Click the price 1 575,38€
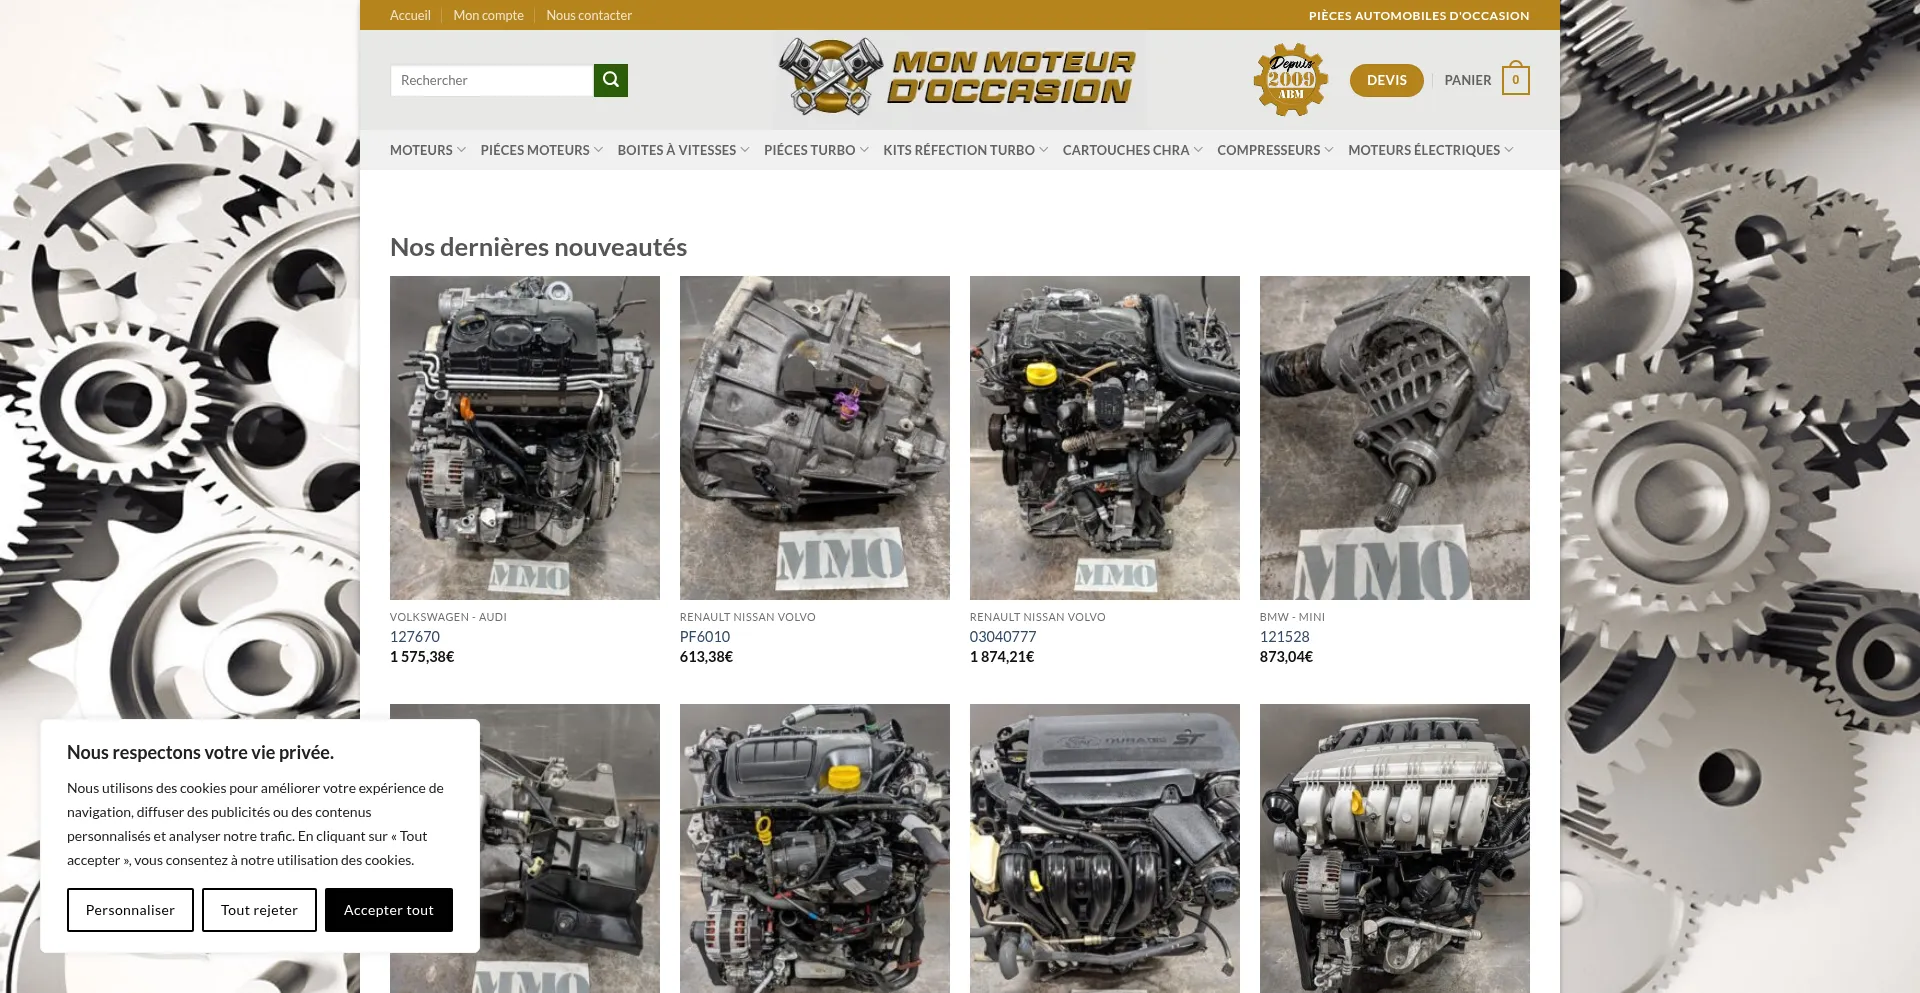The image size is (1920, 993). (x=422, y=657)
